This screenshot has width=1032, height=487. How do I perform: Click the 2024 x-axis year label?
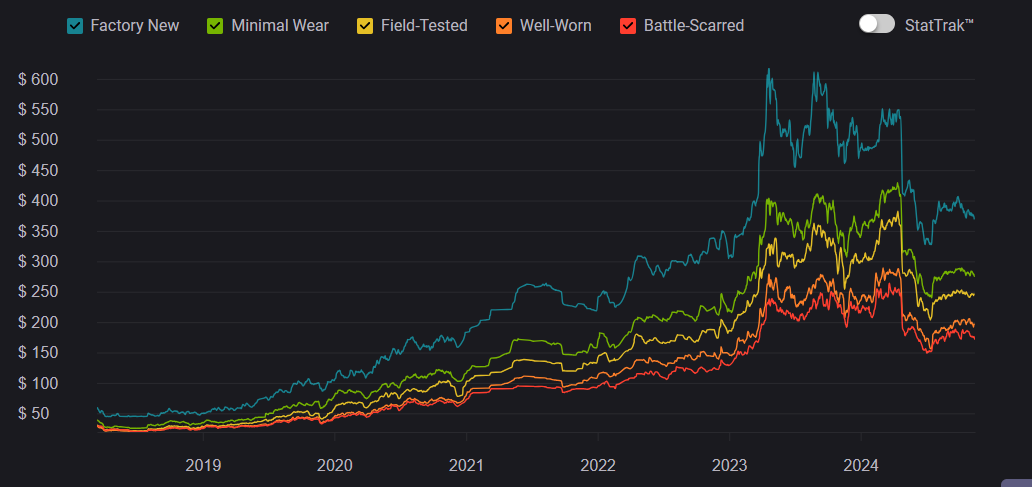(861, 464)
